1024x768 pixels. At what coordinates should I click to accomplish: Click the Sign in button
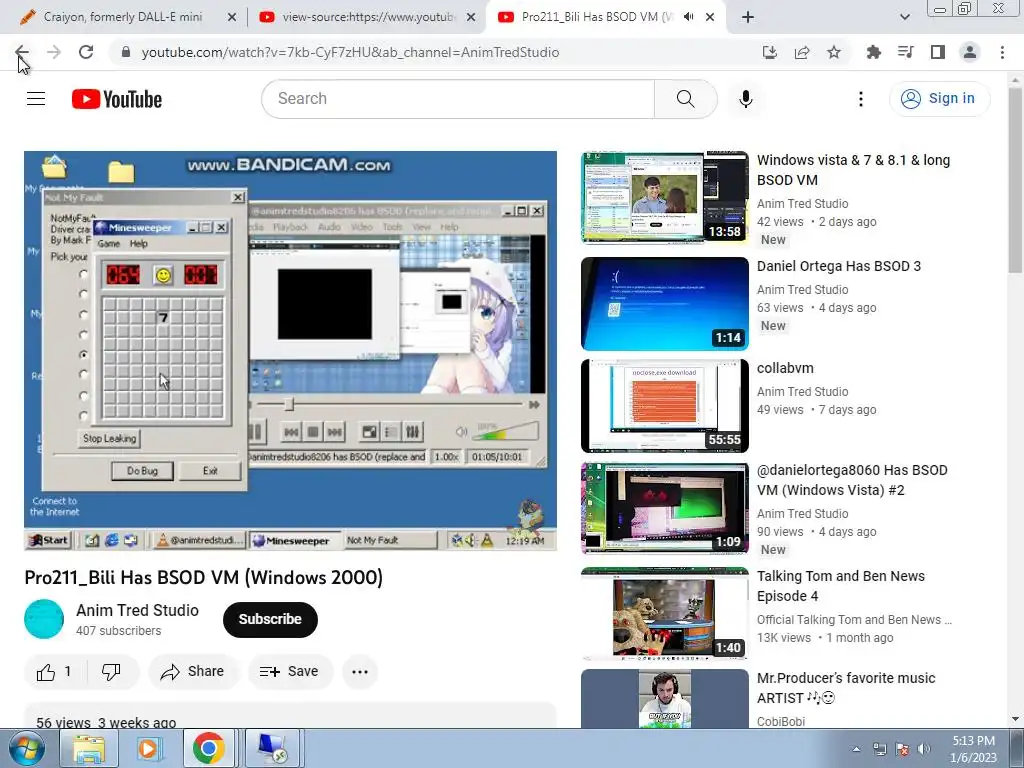point(939,99)
